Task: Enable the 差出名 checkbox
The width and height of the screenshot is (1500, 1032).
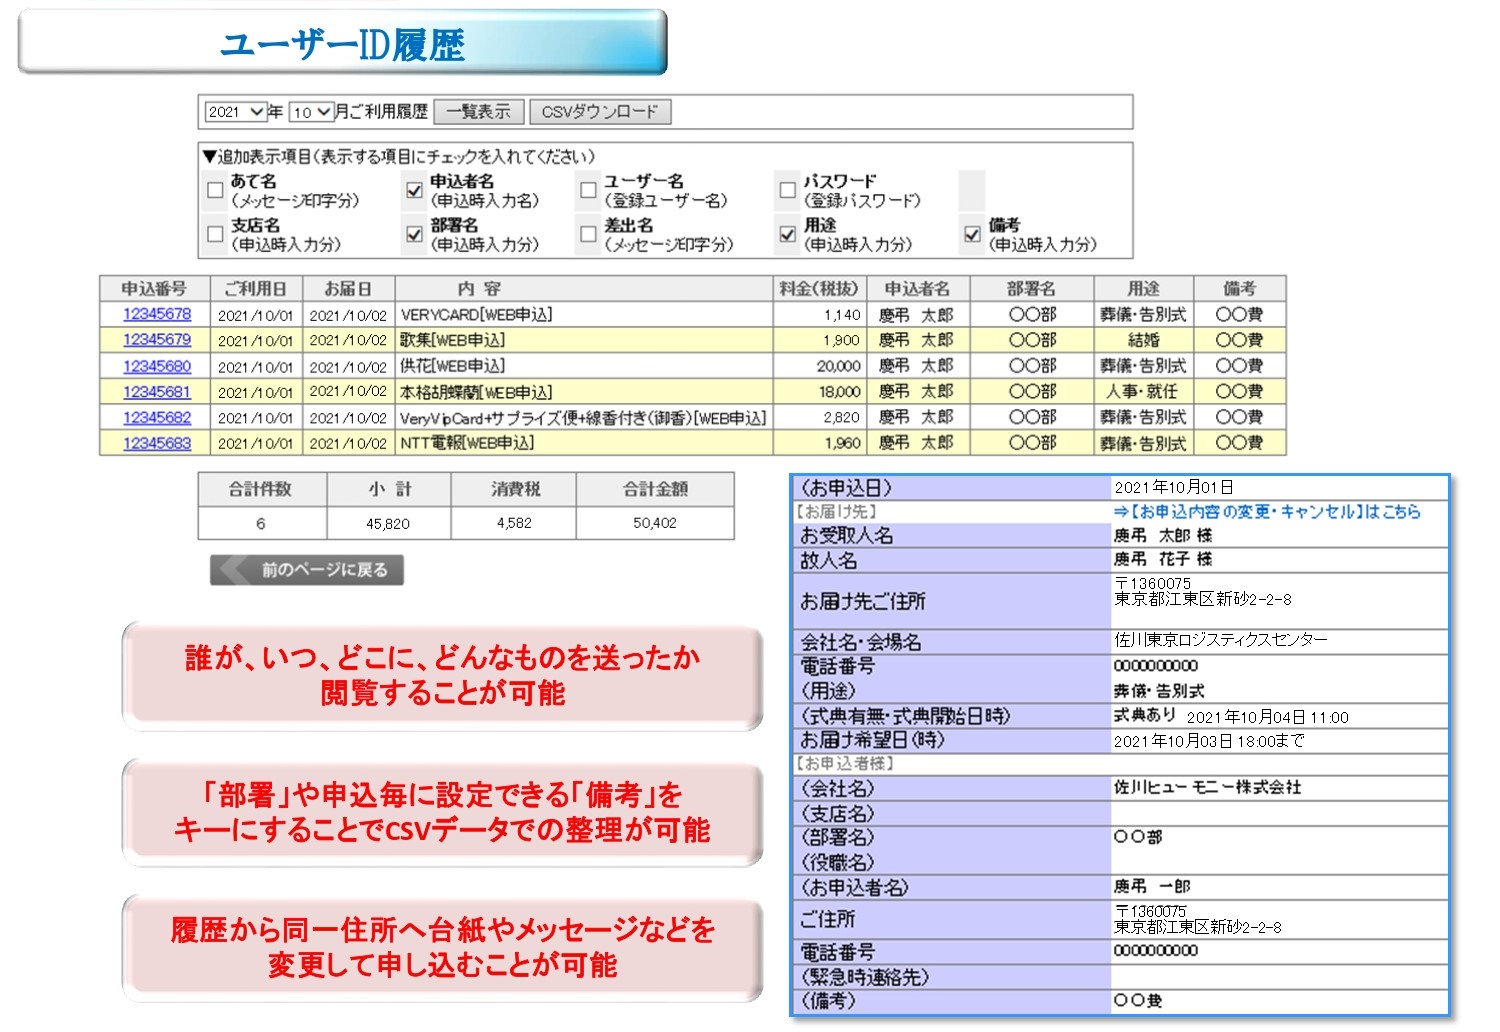Action: pos(588,234)
